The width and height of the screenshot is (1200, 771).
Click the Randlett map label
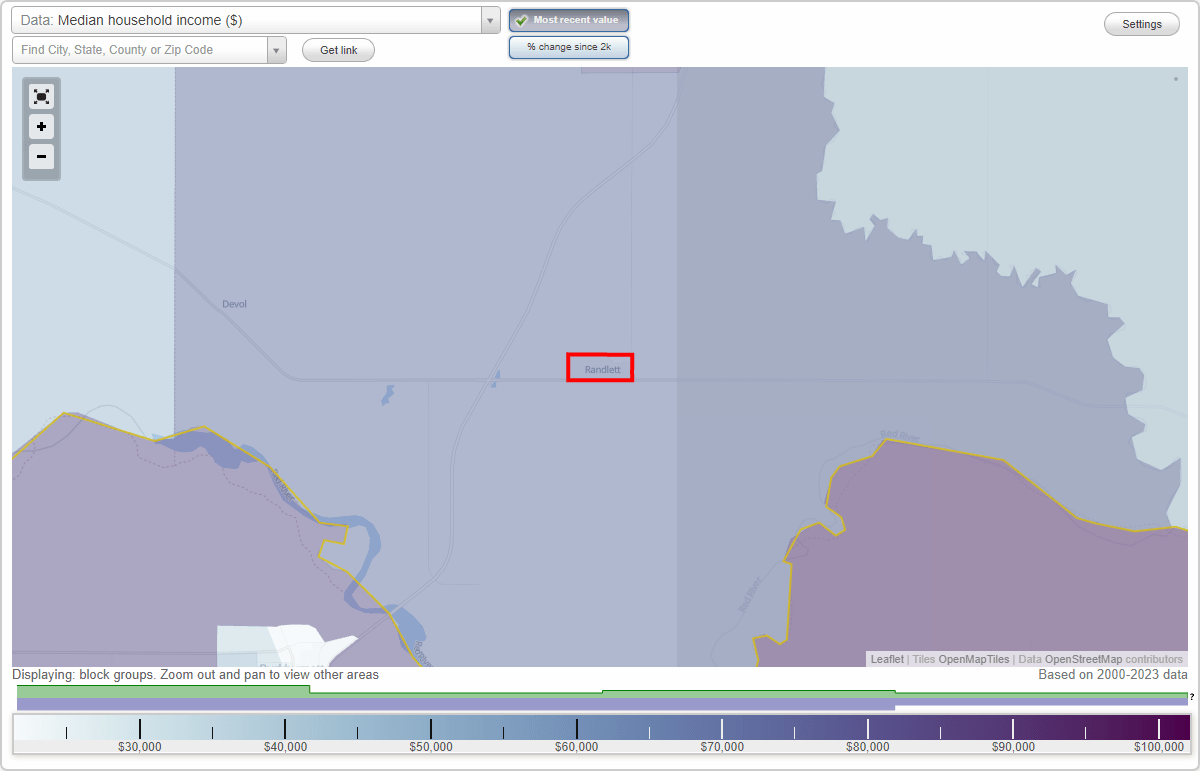pyautogui.click(x=600, y=368)
